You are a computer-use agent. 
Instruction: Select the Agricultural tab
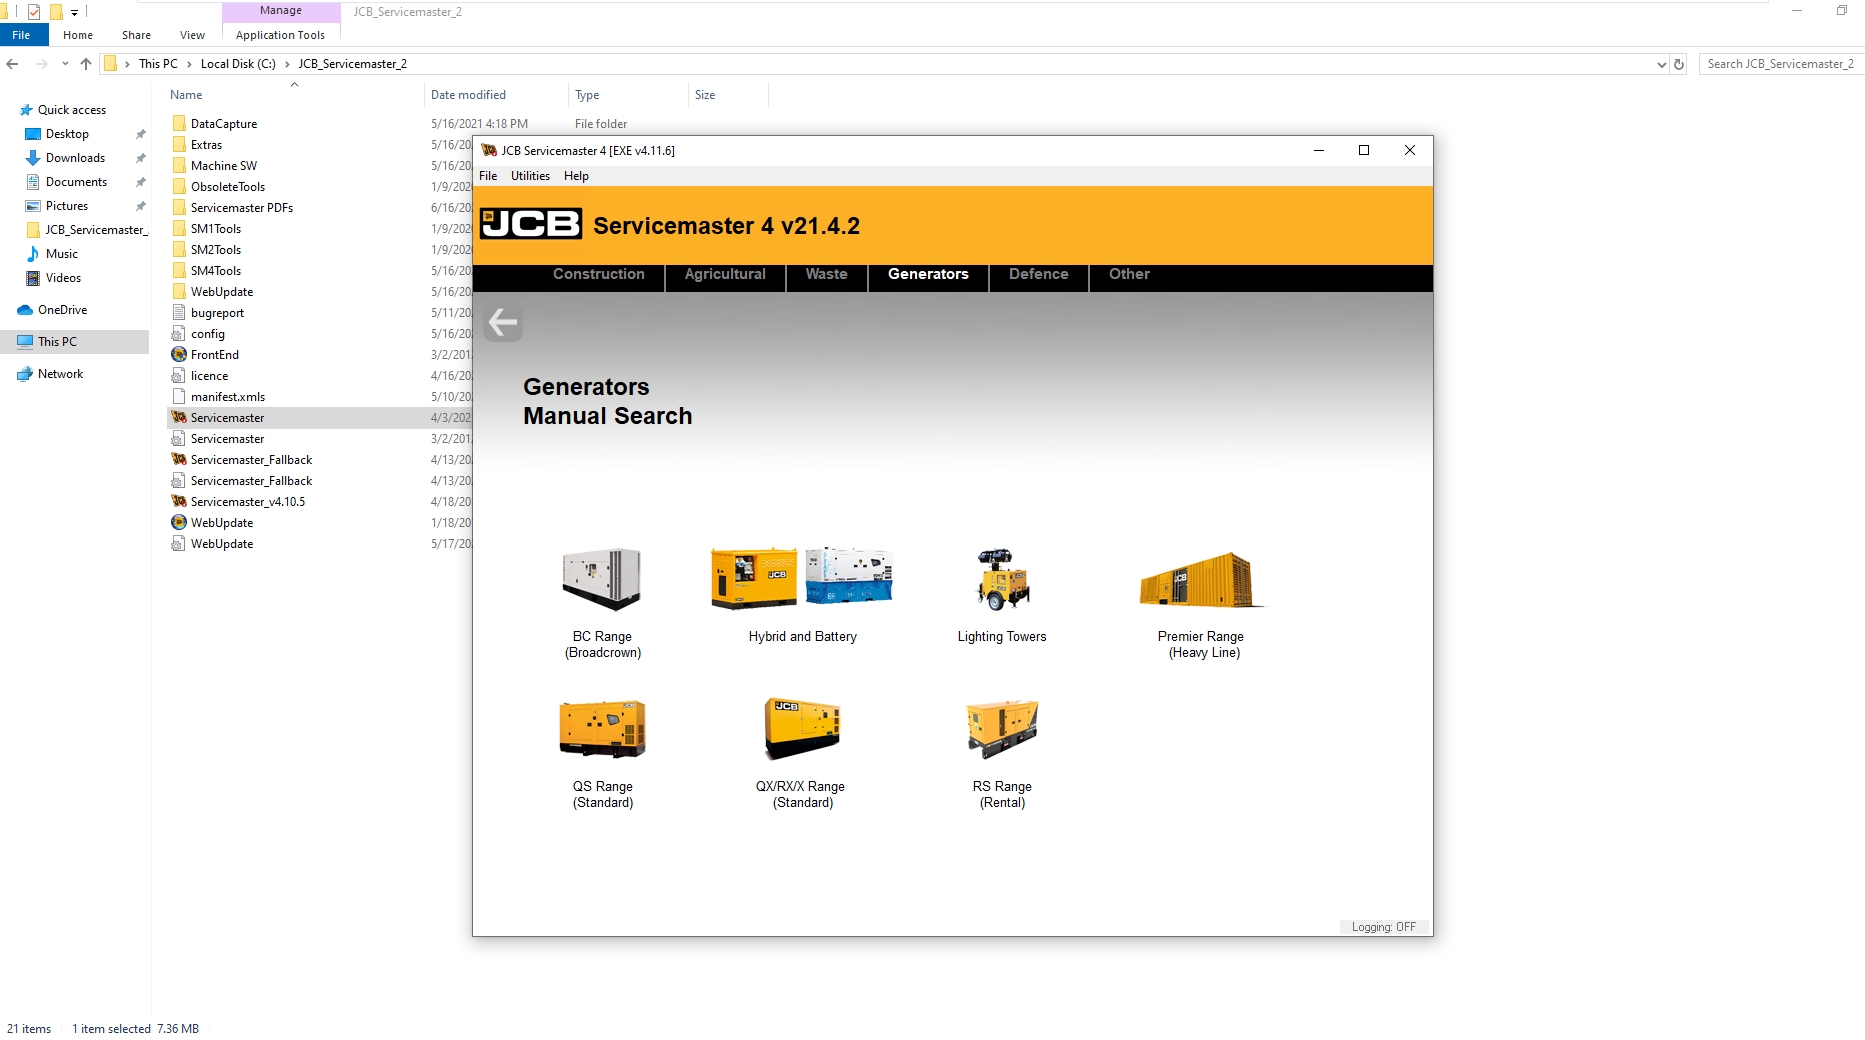pos(725,274)
